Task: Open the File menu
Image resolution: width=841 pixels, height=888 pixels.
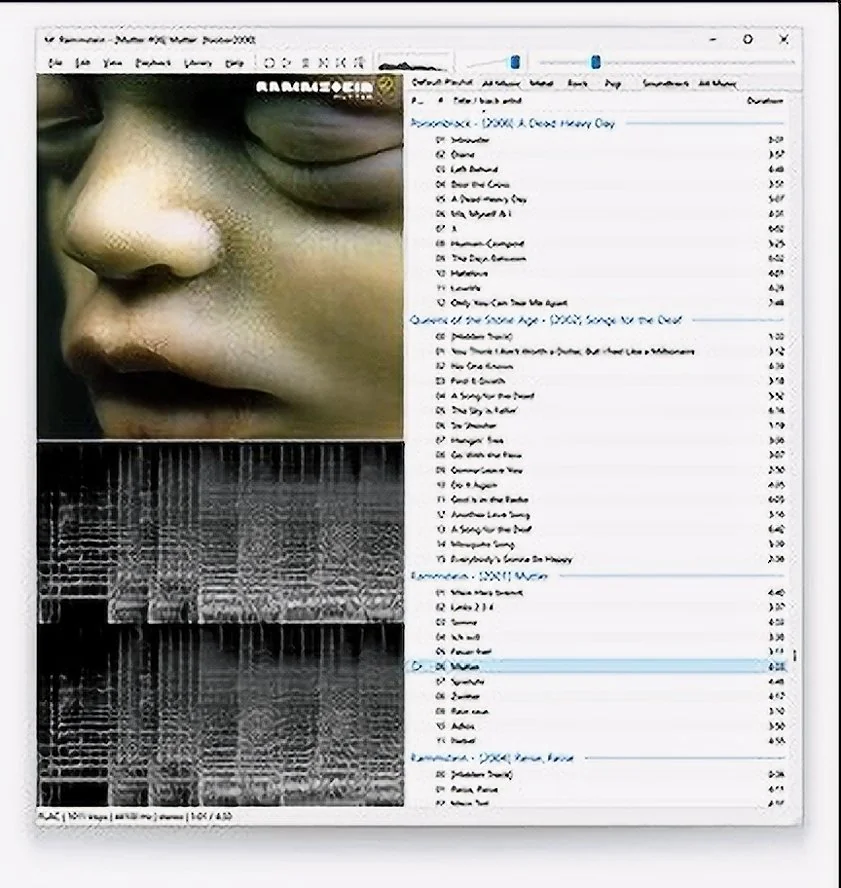Action: [56, 63]
